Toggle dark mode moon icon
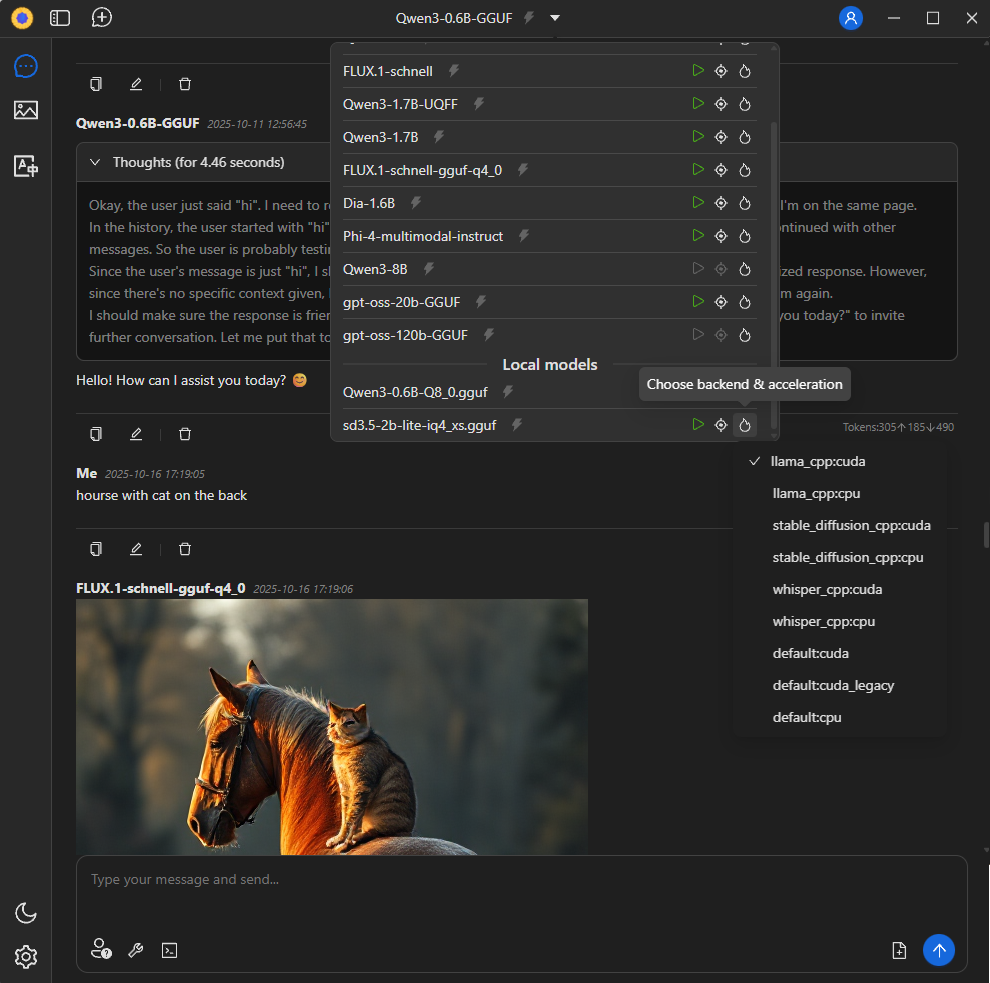 click(26, 912)
